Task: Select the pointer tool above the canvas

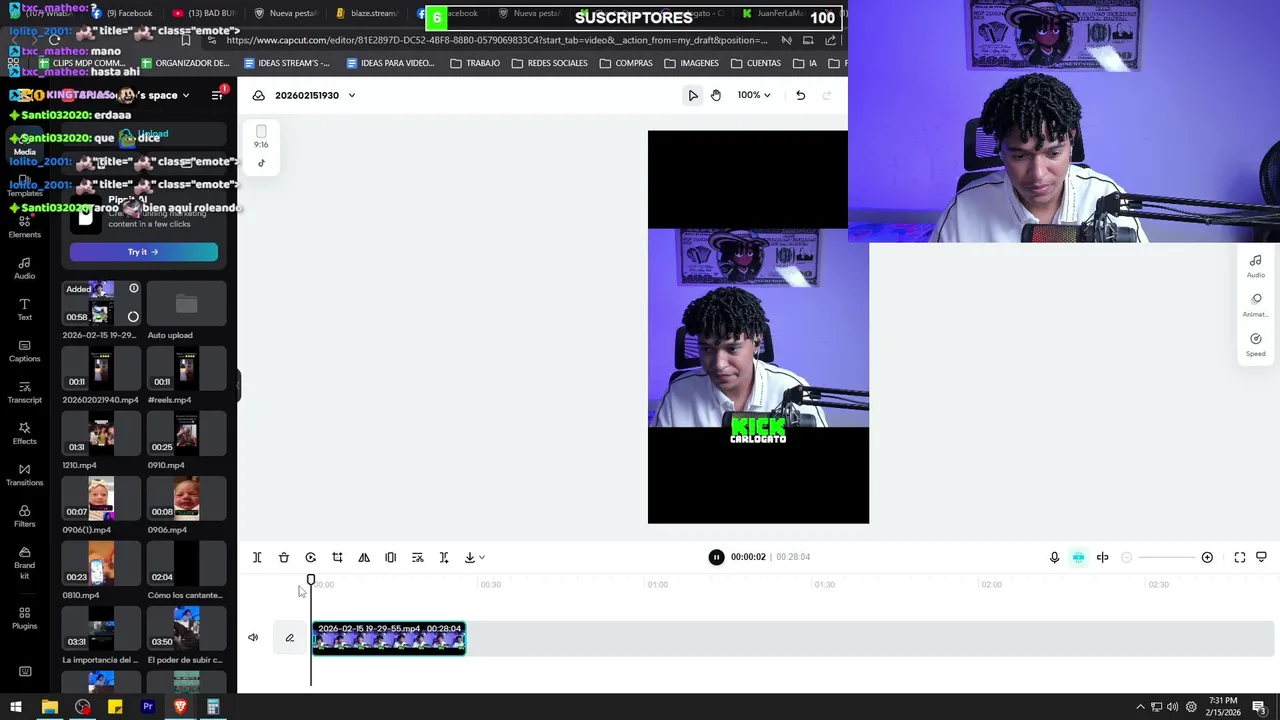Action: point(692,95)
